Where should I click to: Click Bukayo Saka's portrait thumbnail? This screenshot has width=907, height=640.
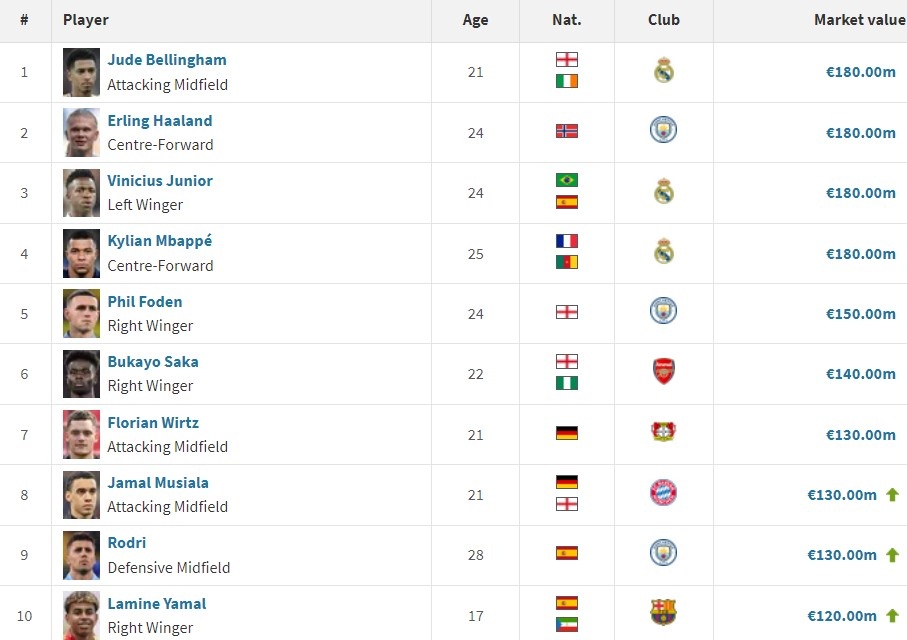[x=82, y=374]
